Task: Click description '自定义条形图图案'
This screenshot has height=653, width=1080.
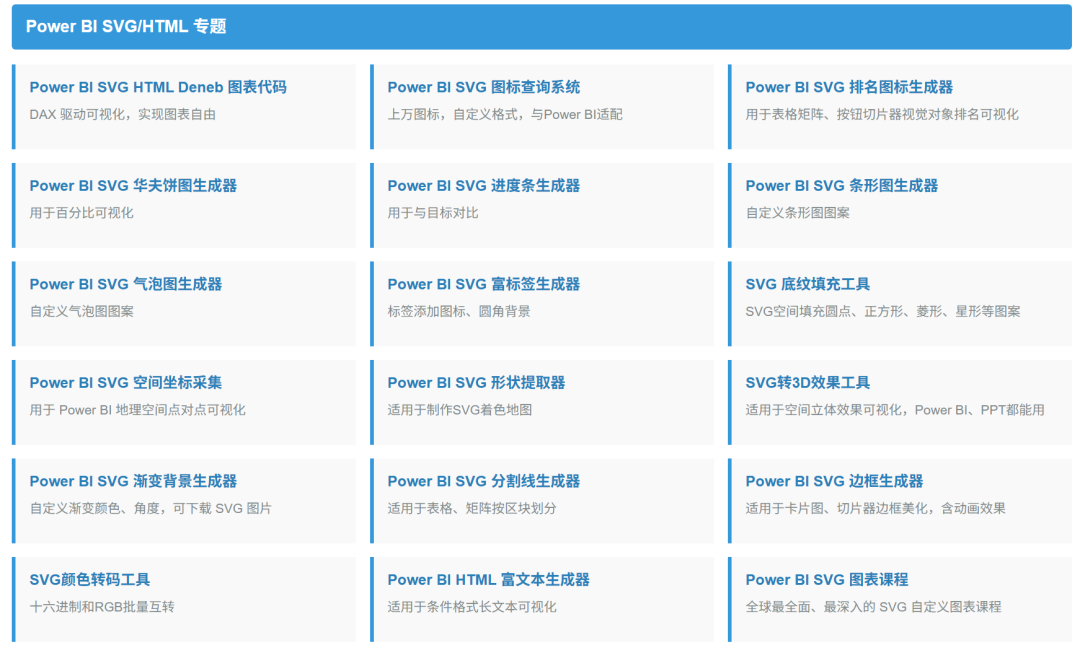Action: click(798, 214)
